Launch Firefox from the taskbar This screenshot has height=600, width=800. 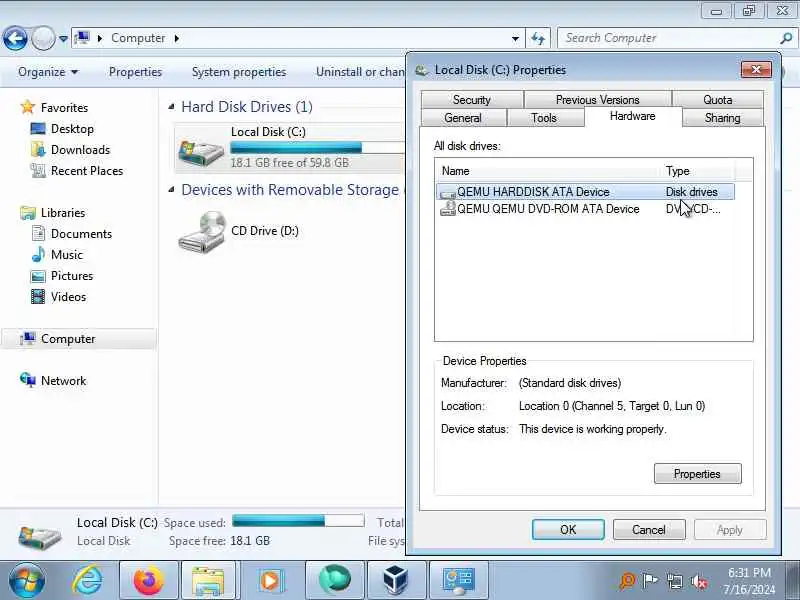[148, 581]
